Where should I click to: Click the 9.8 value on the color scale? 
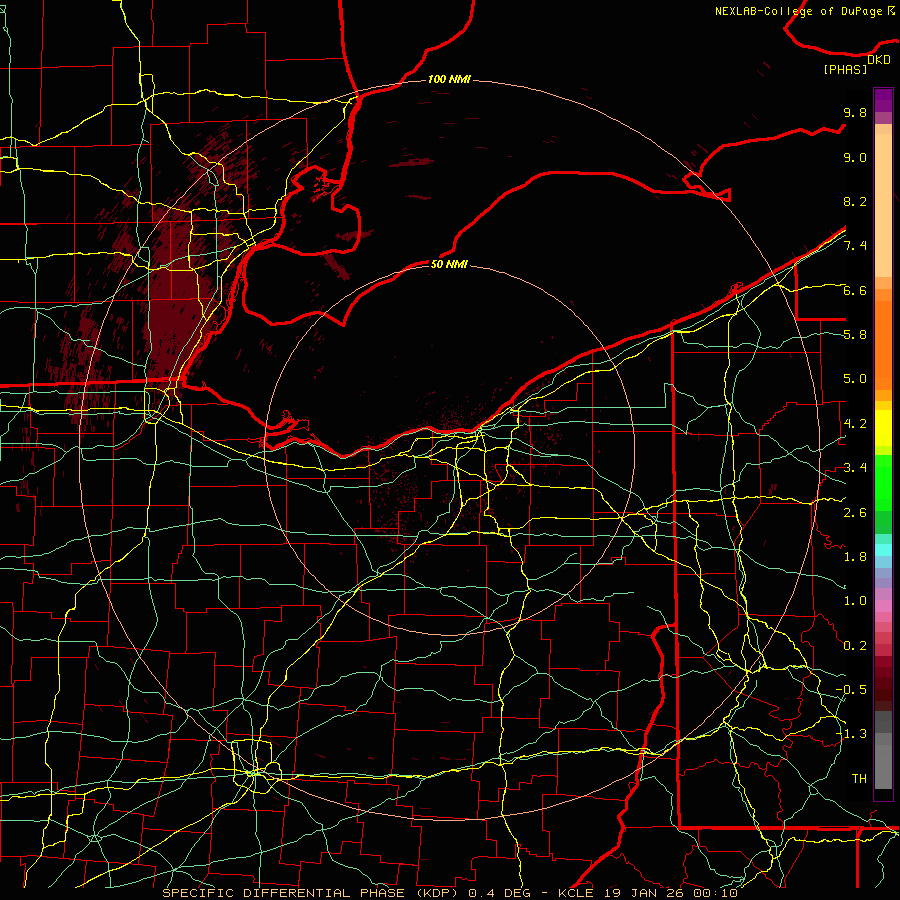(x=855, y=112)
